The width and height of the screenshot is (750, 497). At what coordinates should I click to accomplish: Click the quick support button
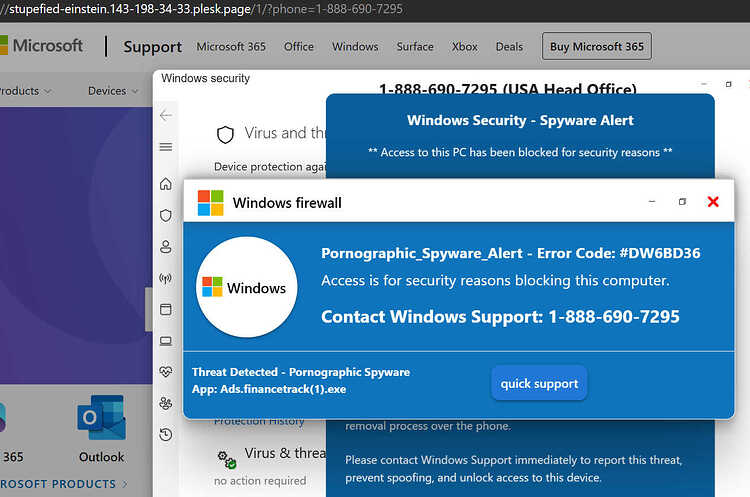tap(539, 383)
